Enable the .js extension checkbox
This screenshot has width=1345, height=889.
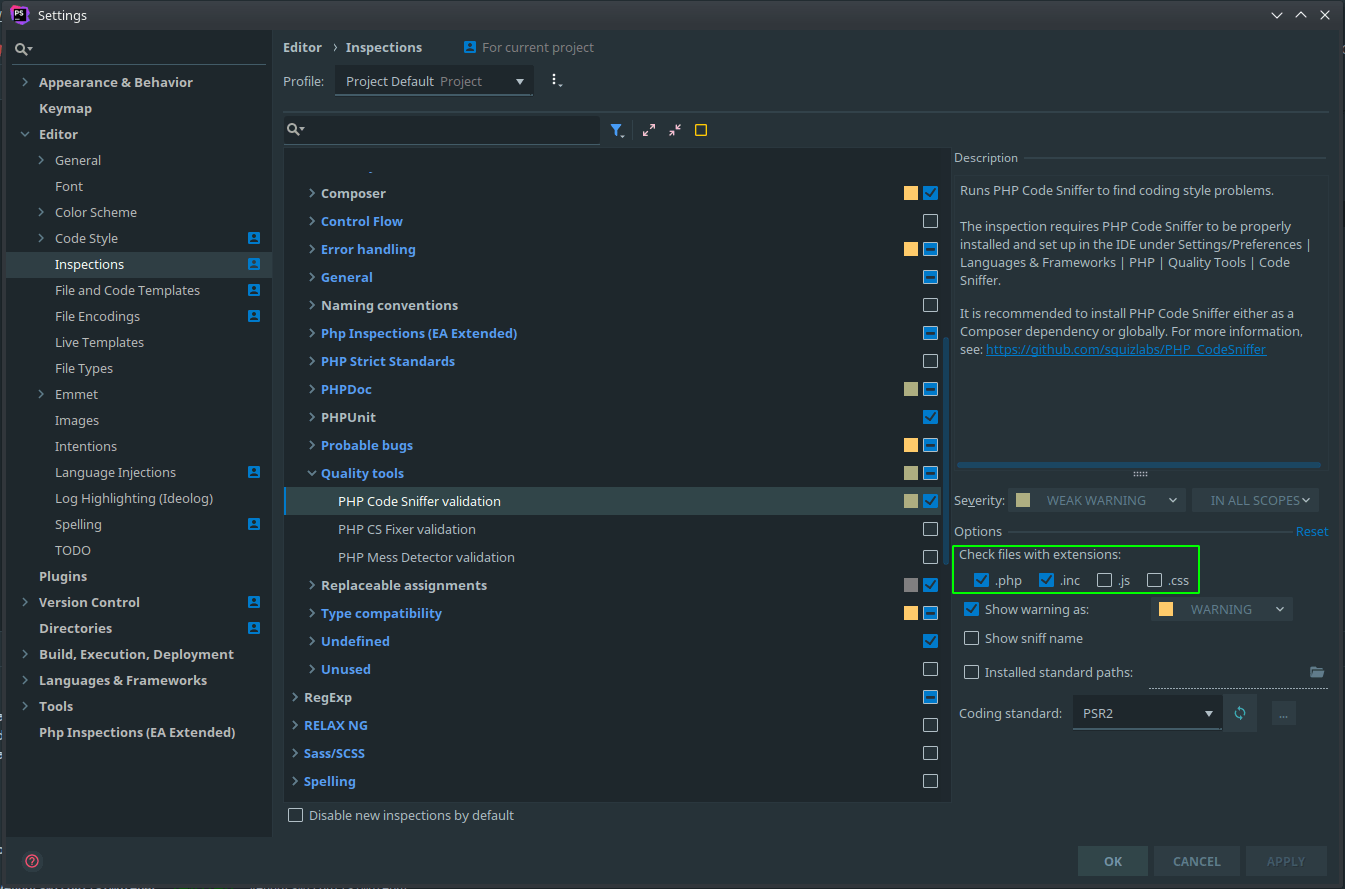1104,579
